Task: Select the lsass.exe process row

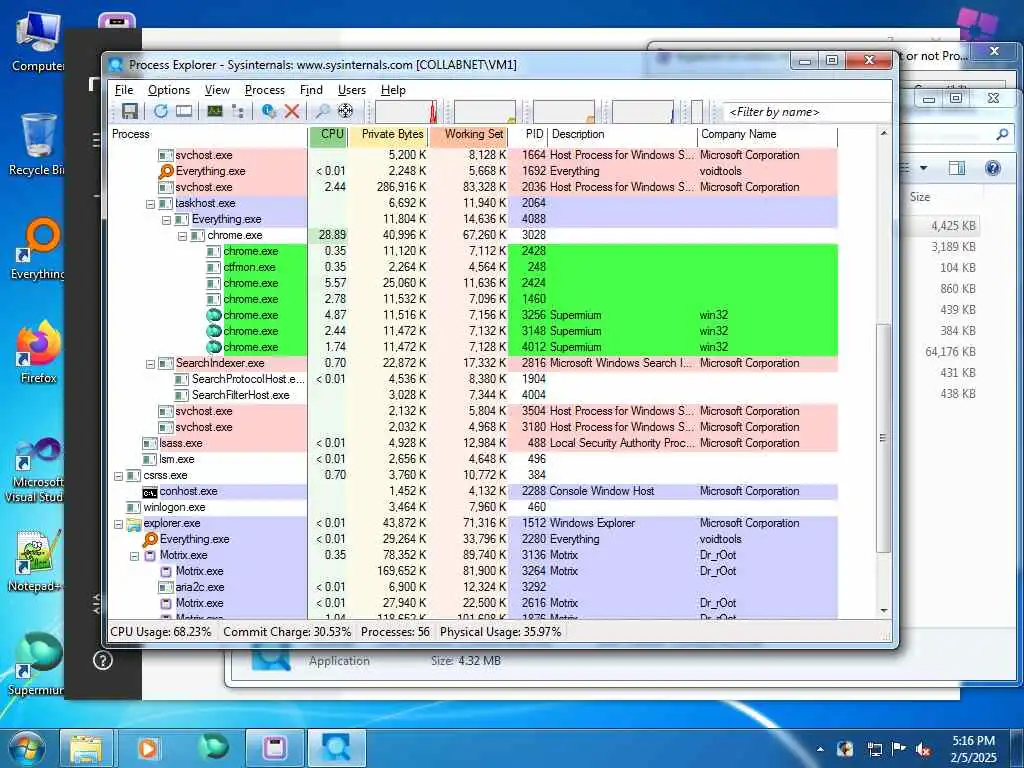Action: 474,443
